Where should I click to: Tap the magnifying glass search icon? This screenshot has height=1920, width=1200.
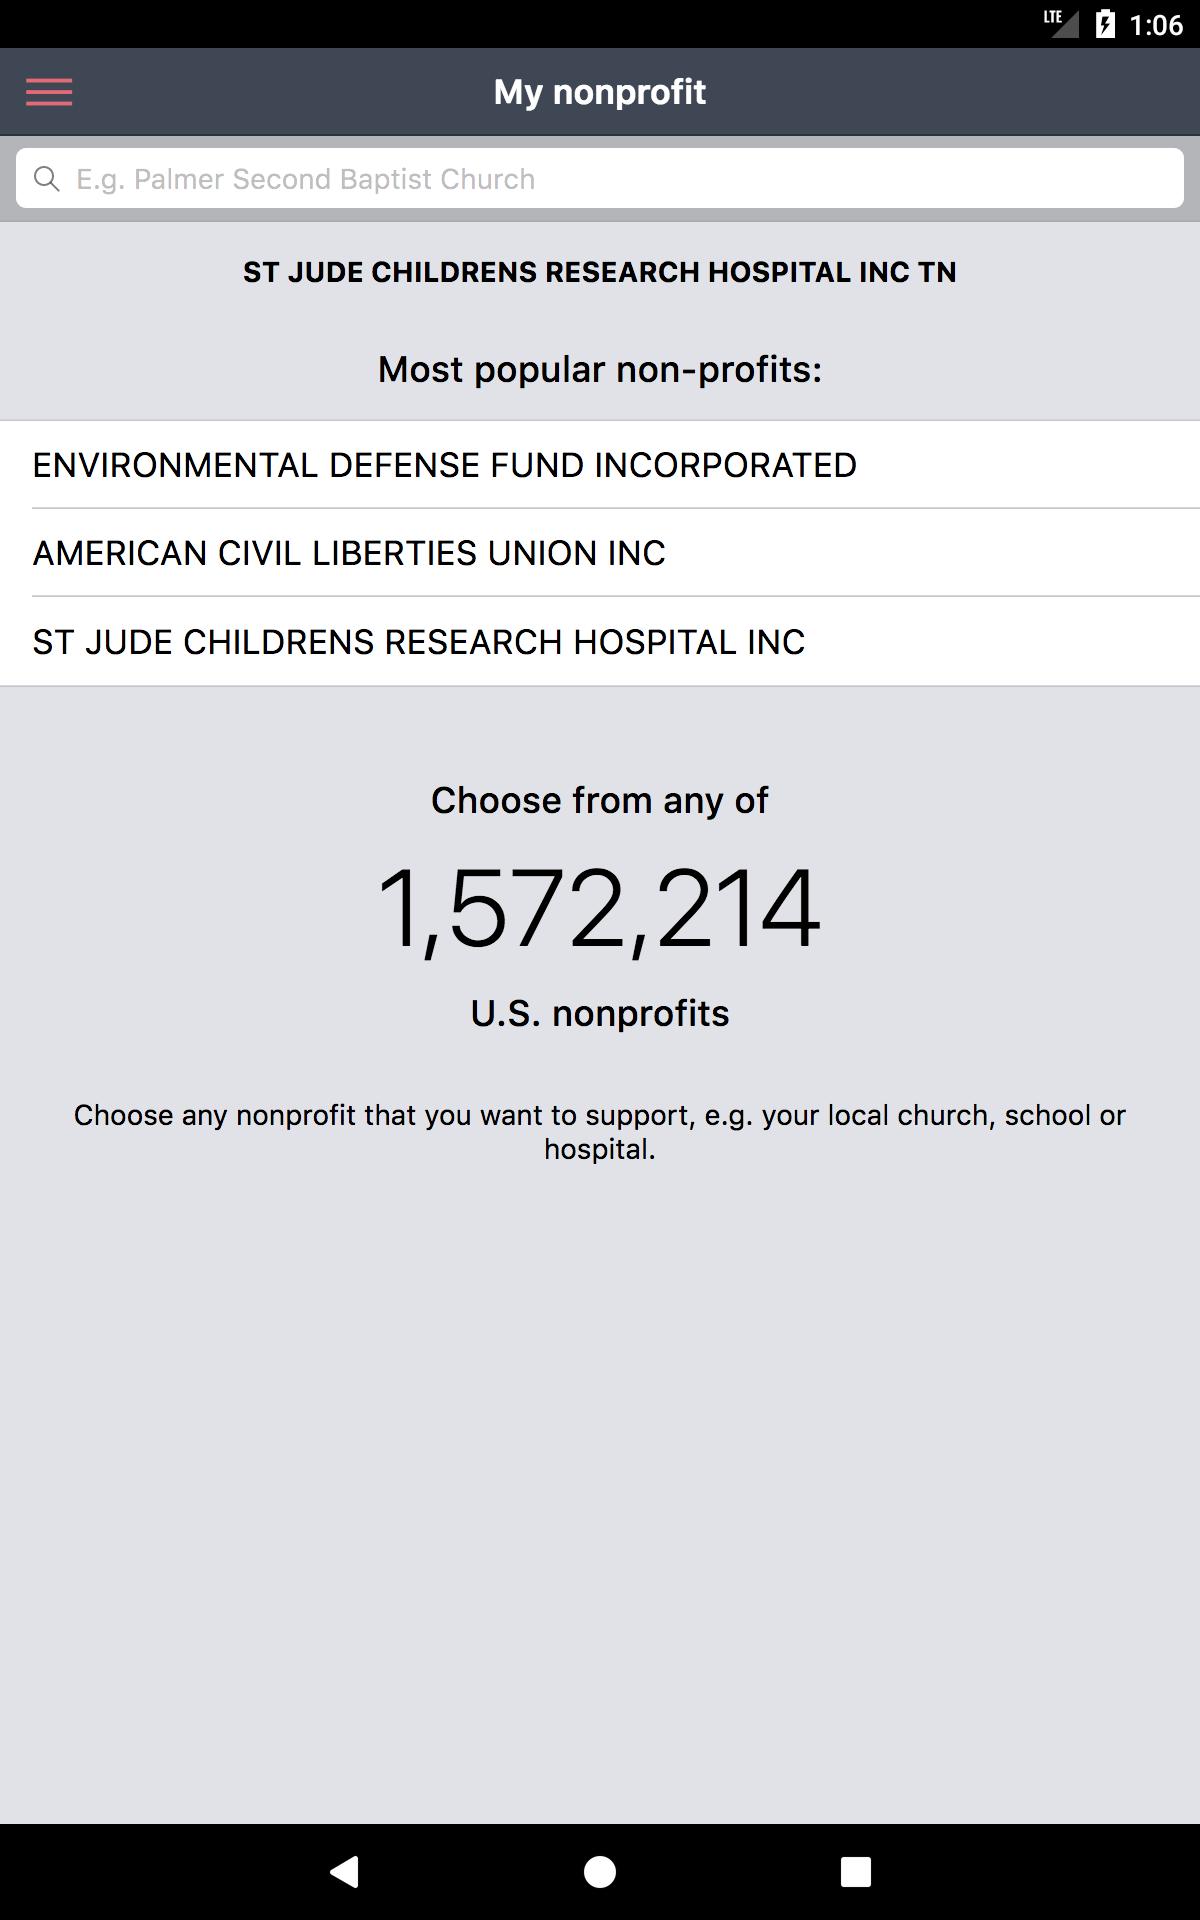(46, 179)
